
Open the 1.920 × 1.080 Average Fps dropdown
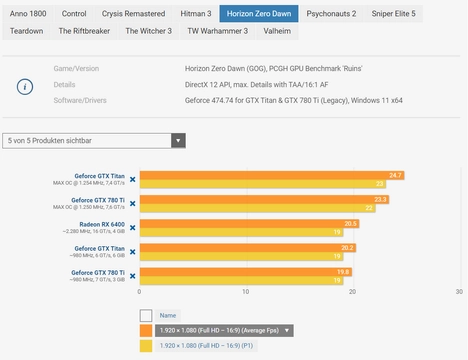pos(224,331)
